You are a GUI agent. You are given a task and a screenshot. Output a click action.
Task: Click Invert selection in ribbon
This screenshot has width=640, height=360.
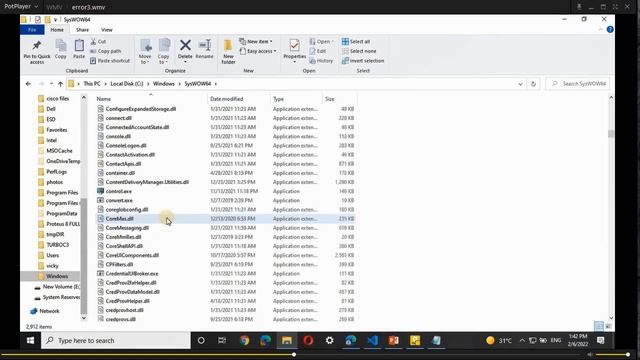click(x=363, y=61)
